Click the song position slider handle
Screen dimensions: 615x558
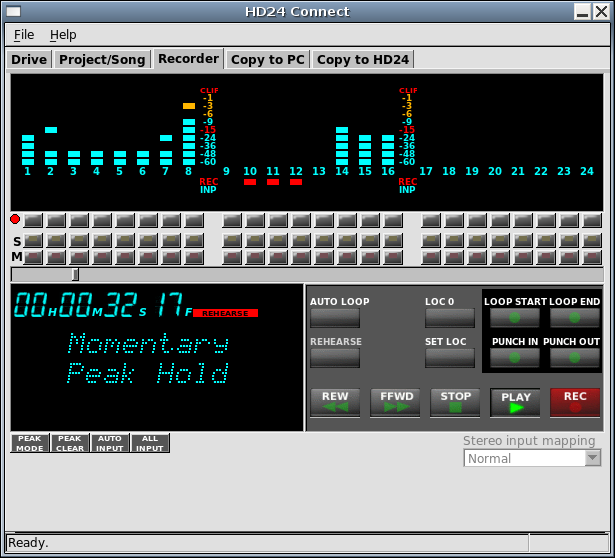[75, 274]
